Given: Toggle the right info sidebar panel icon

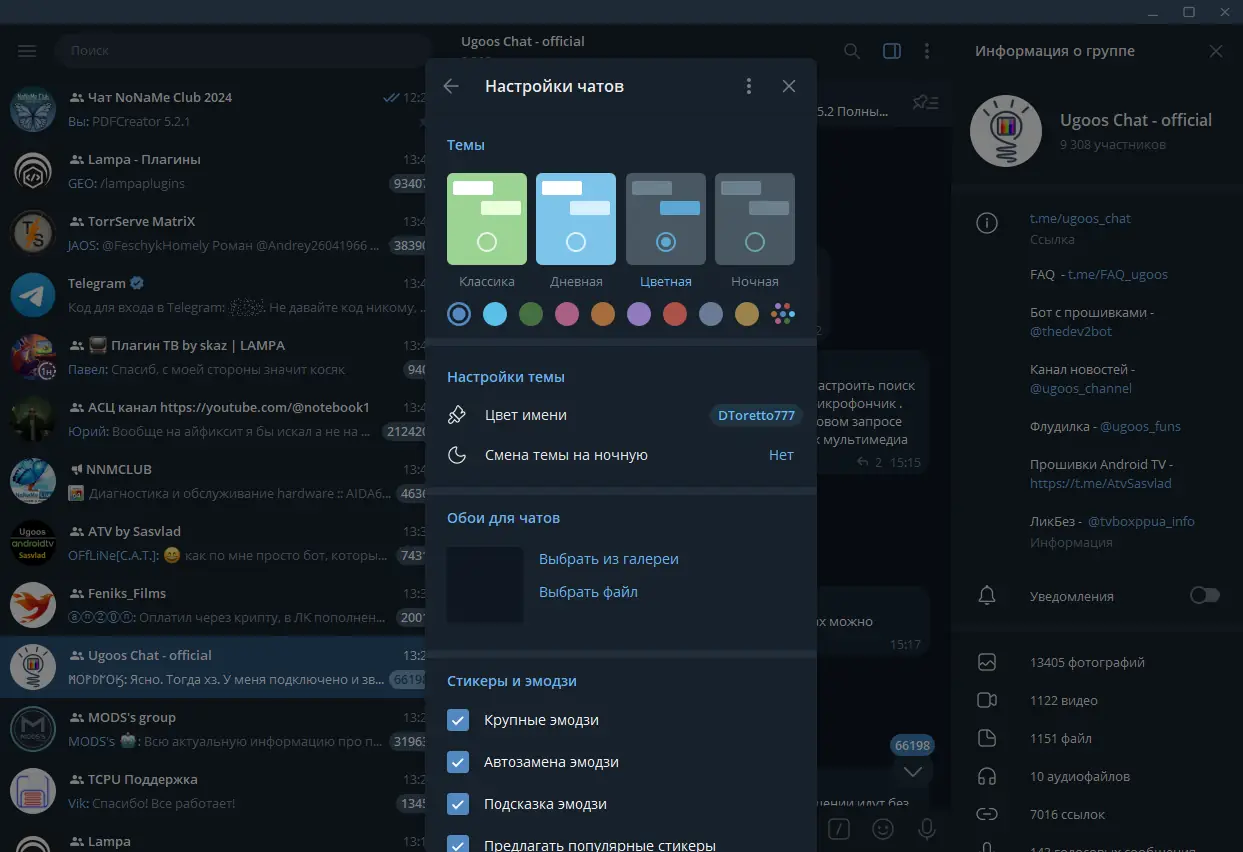Looking at the screenshot, I should pyautogui.click(x=892, y=51).
